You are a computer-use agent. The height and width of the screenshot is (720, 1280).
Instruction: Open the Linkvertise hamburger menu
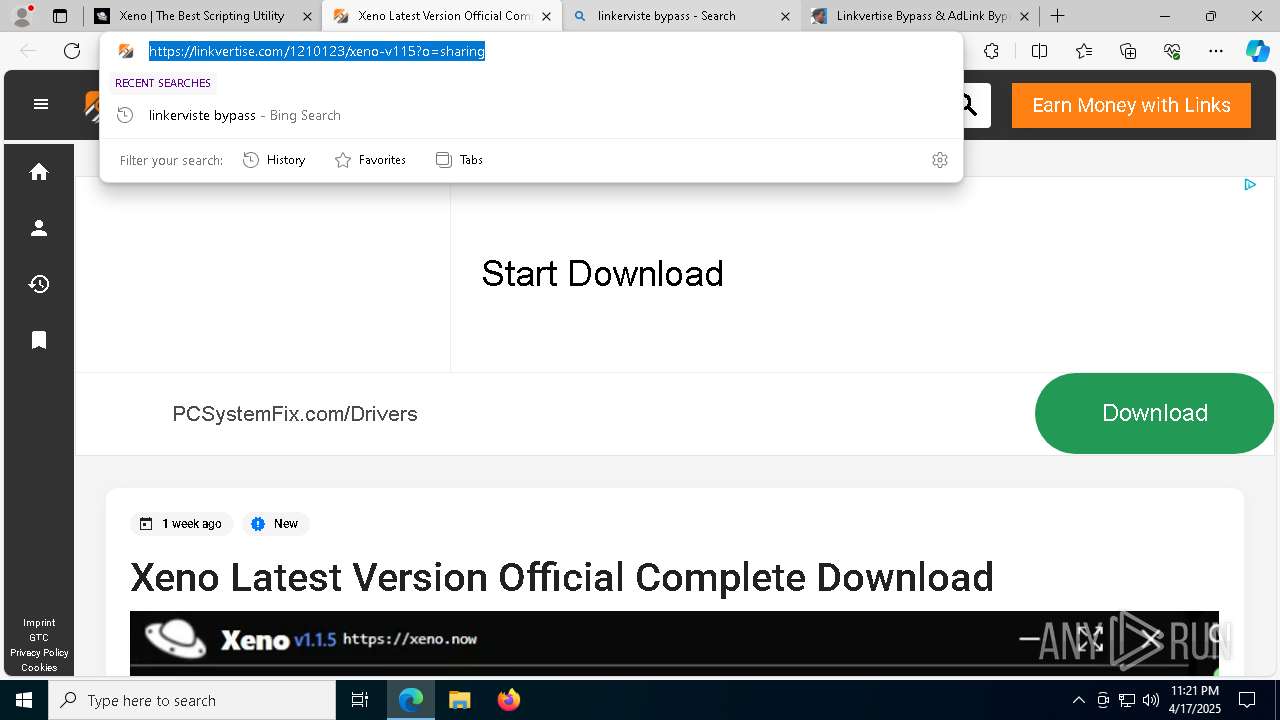(41, 104)
